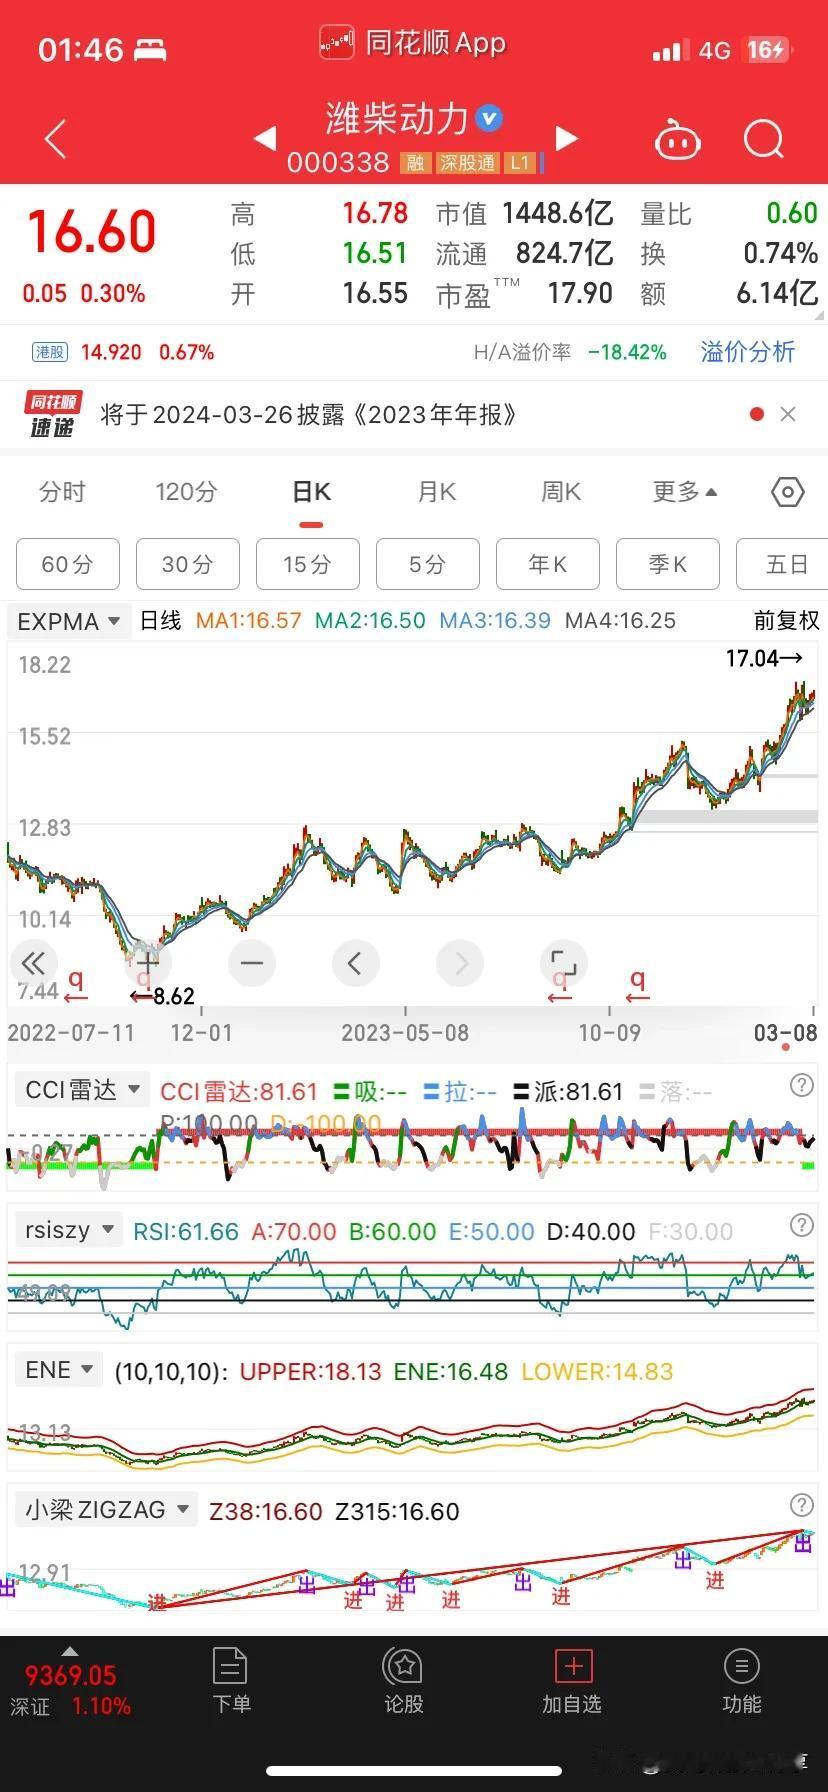
Task: Tap 加自选 add to watchlist
Action: (x=572, y=1682)
